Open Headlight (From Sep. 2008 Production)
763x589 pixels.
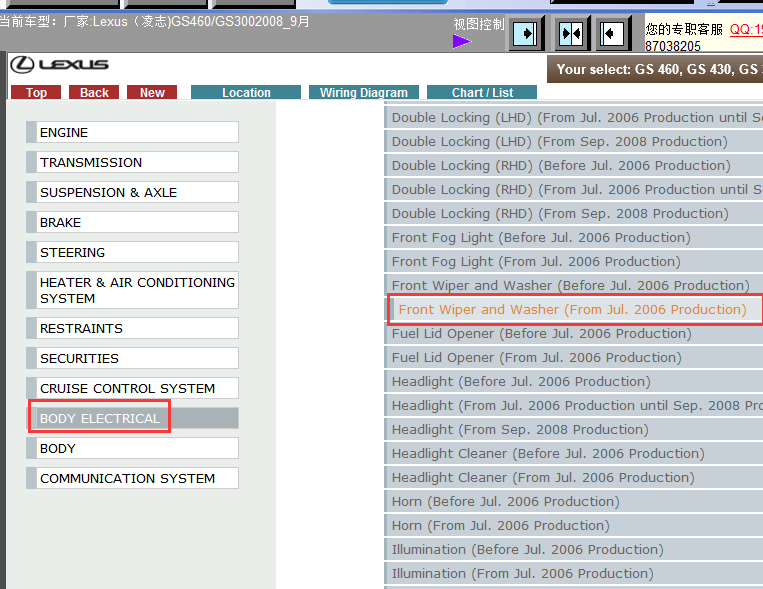click(x=574, y=430)
